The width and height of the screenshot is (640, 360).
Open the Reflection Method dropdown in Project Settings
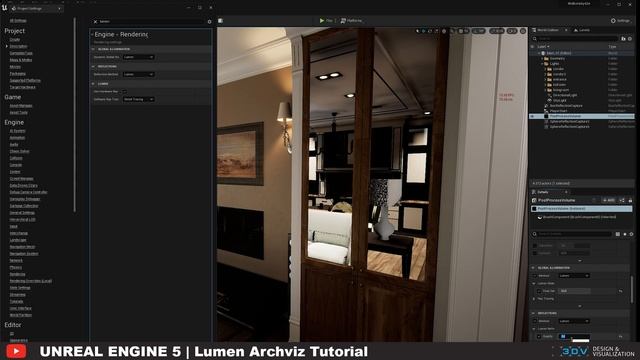click(139, 74)
